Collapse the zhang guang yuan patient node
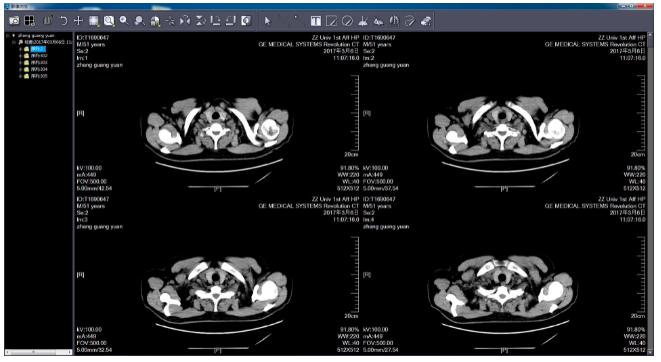661x362 pixels. [x=8, y=36]
